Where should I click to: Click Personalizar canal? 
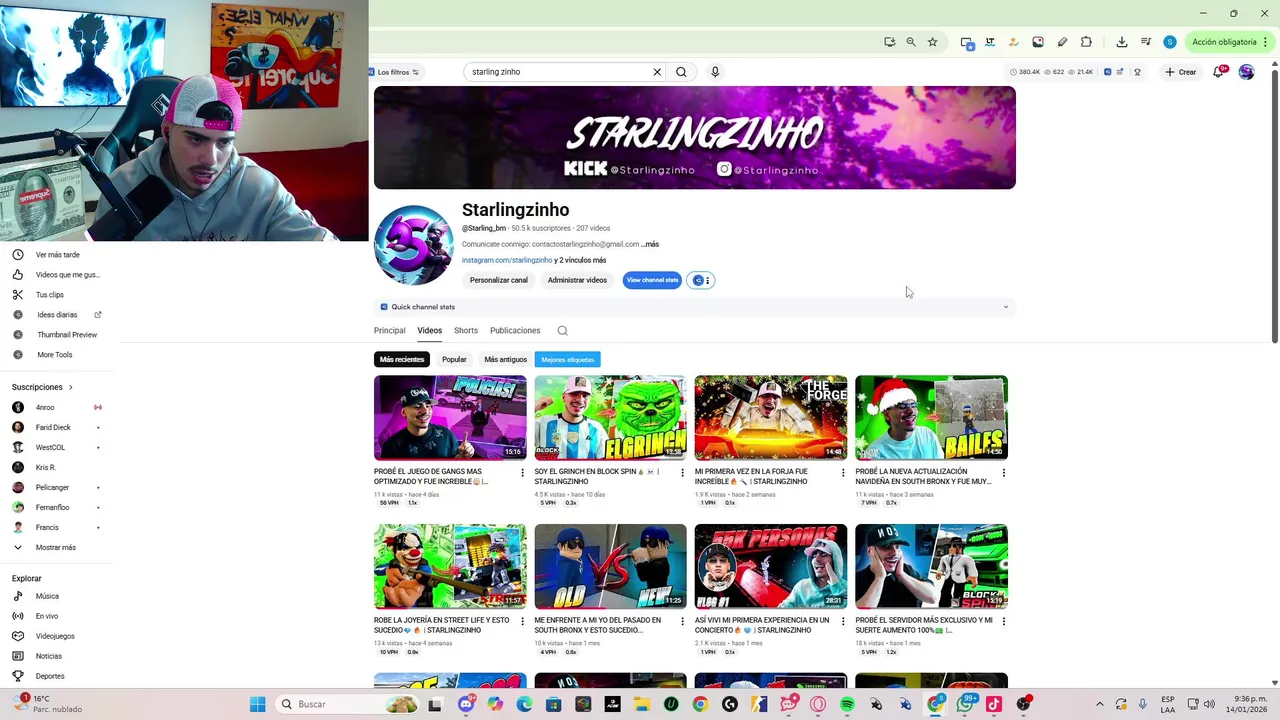click(498, 280)
